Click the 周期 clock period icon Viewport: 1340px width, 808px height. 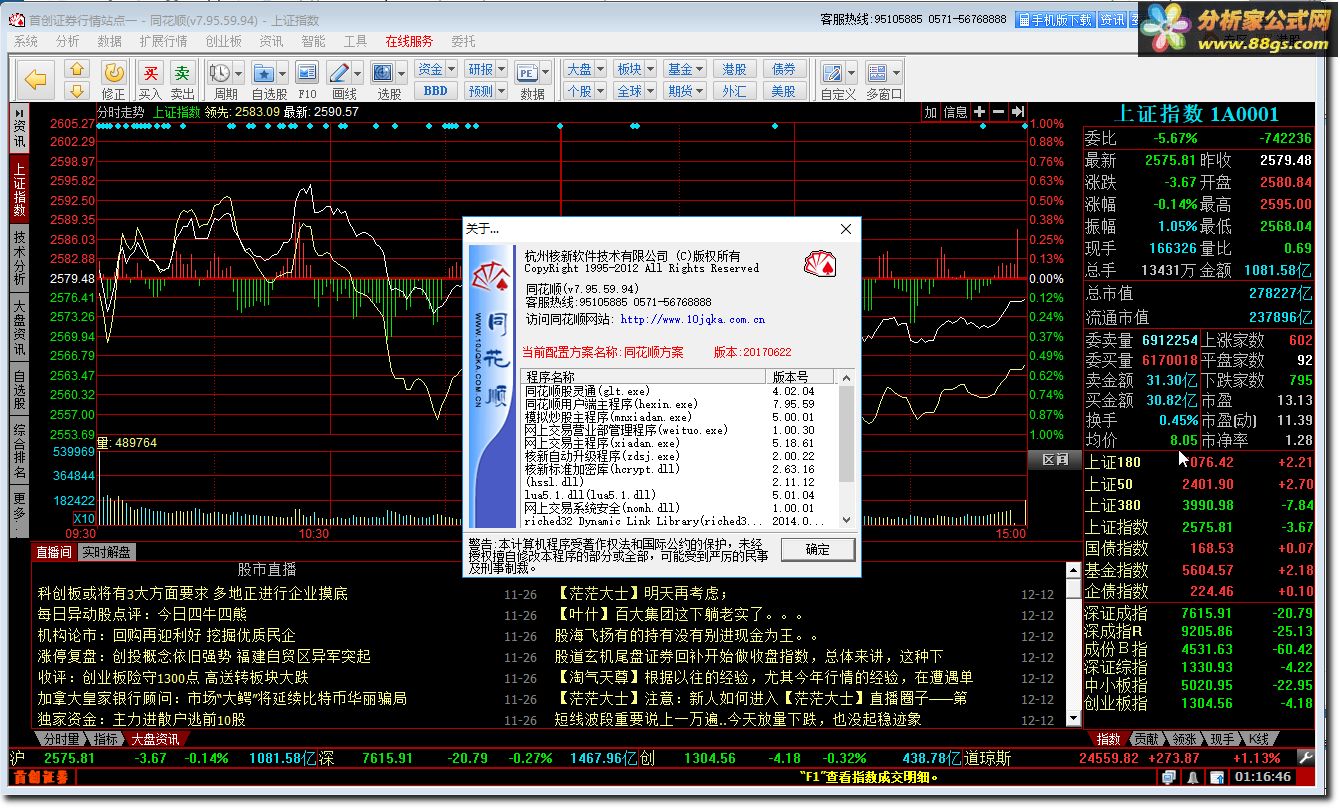tap(220, 72)
